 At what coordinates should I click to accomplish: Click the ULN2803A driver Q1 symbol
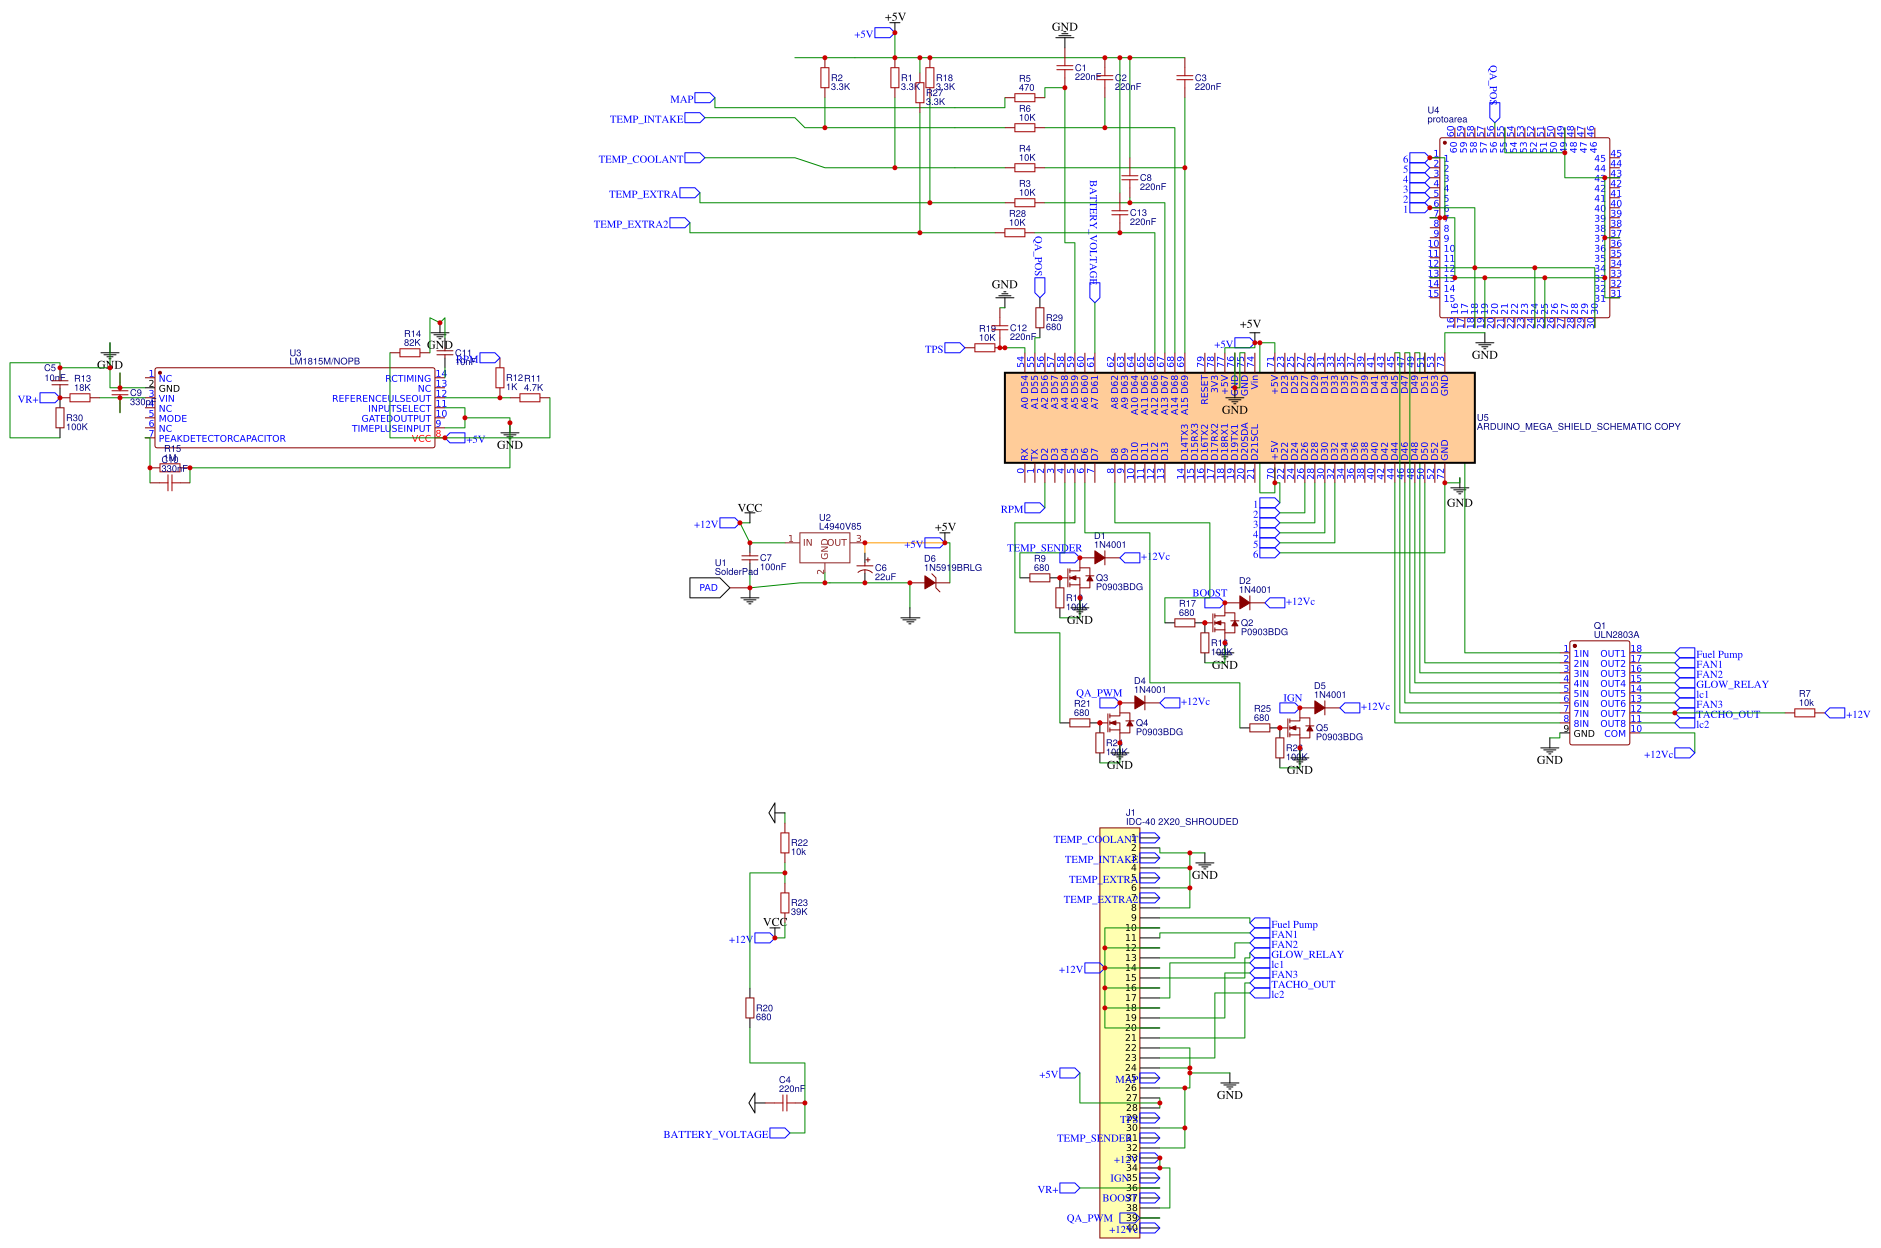[x=1600, y=690]
